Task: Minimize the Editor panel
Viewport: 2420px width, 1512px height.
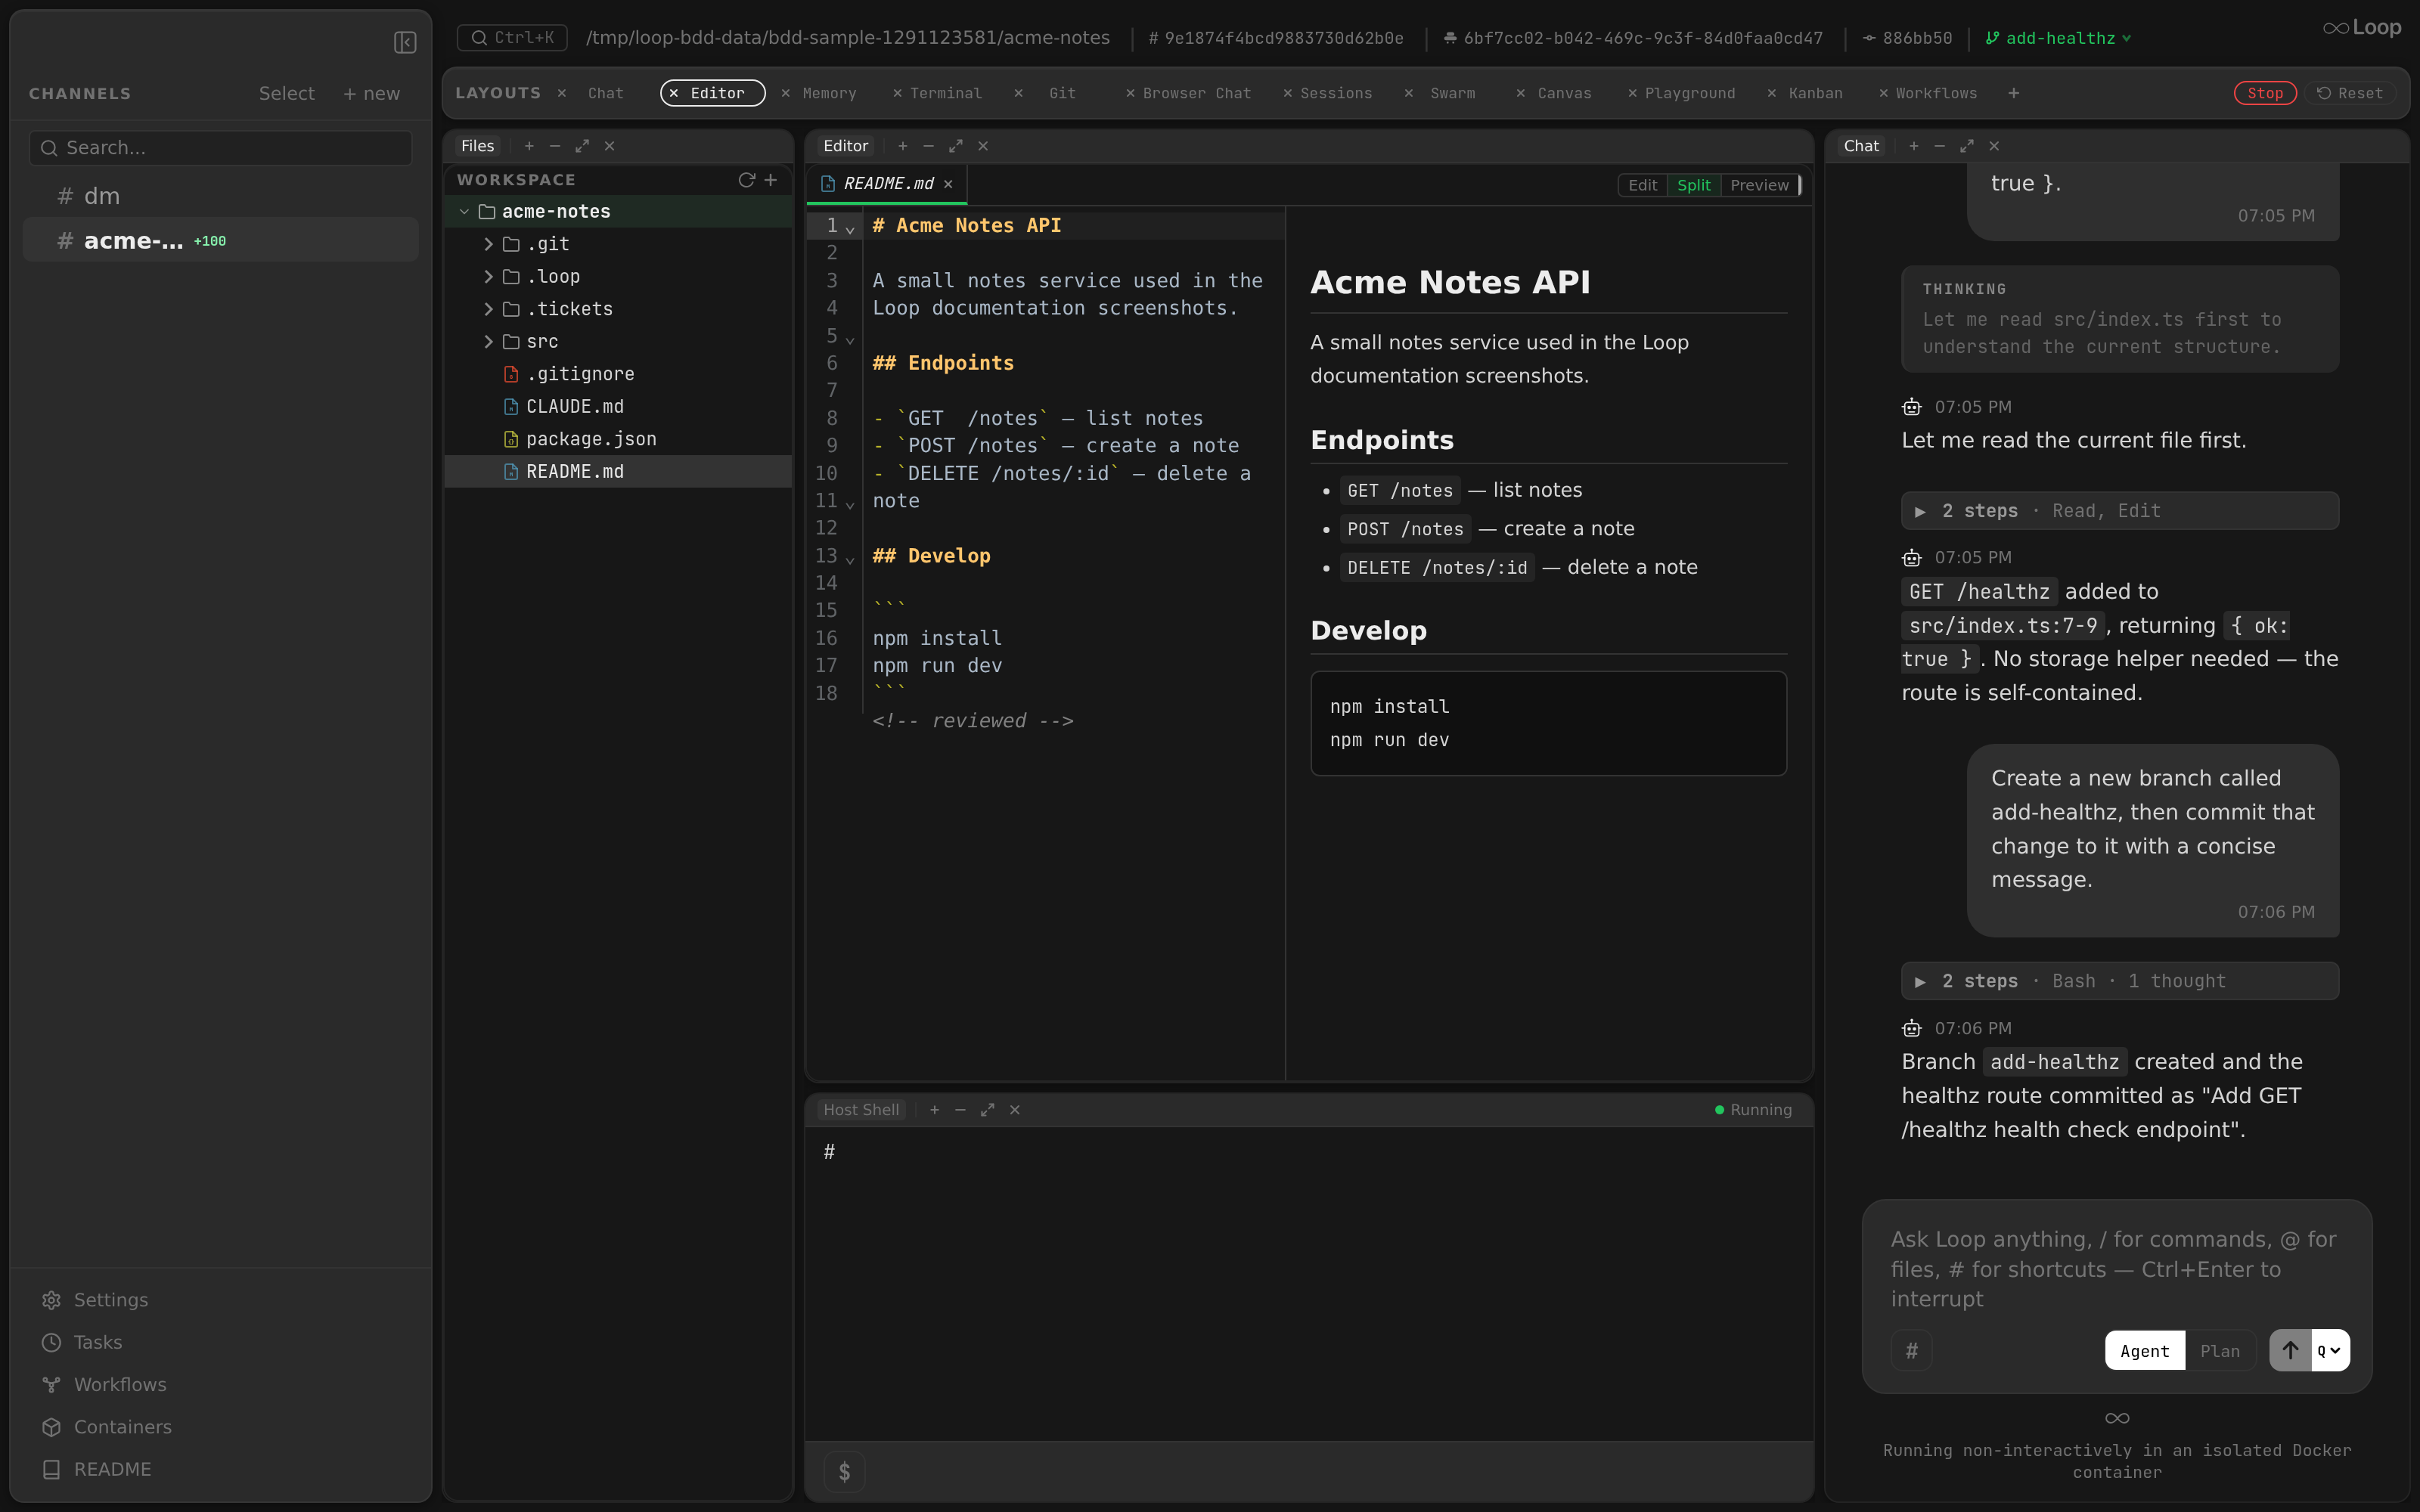Action: click(x=929, y=146)
